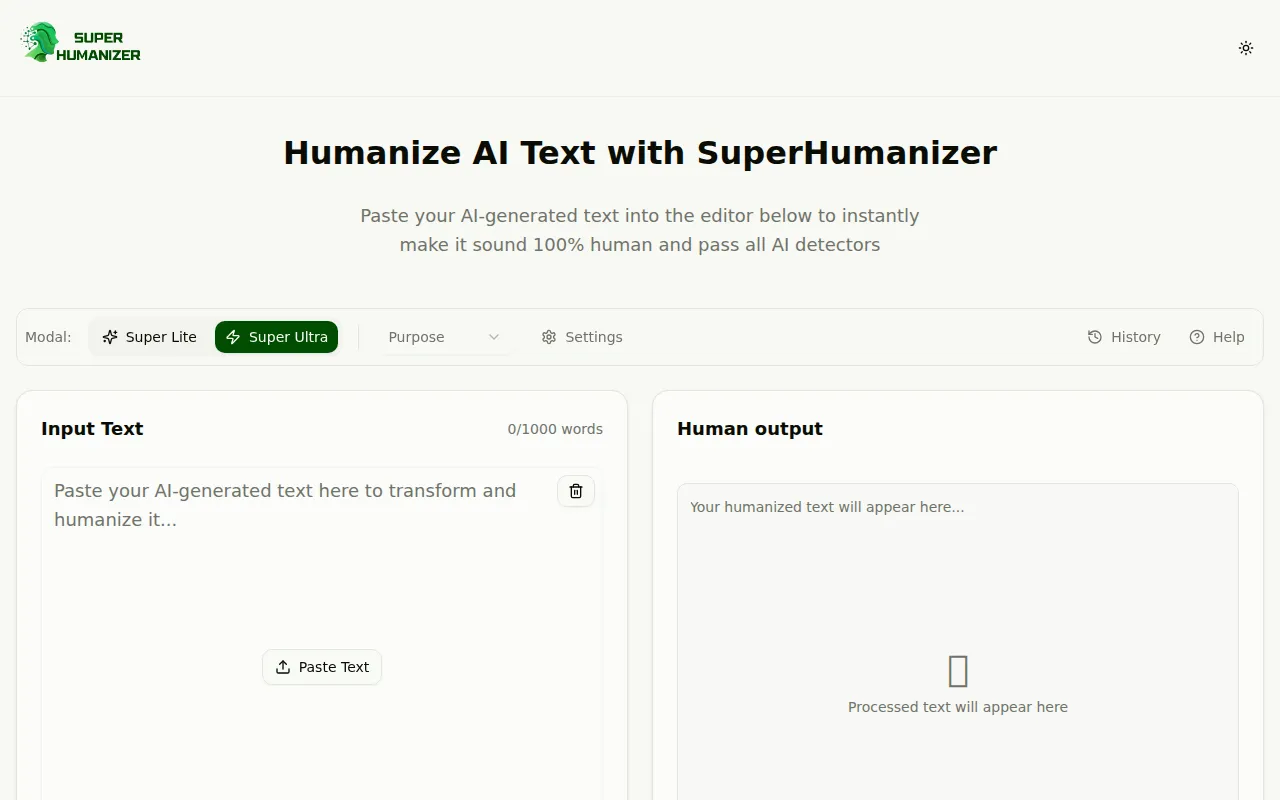
Task: Click the Paste Text button
Action: (x=322, y=667)
